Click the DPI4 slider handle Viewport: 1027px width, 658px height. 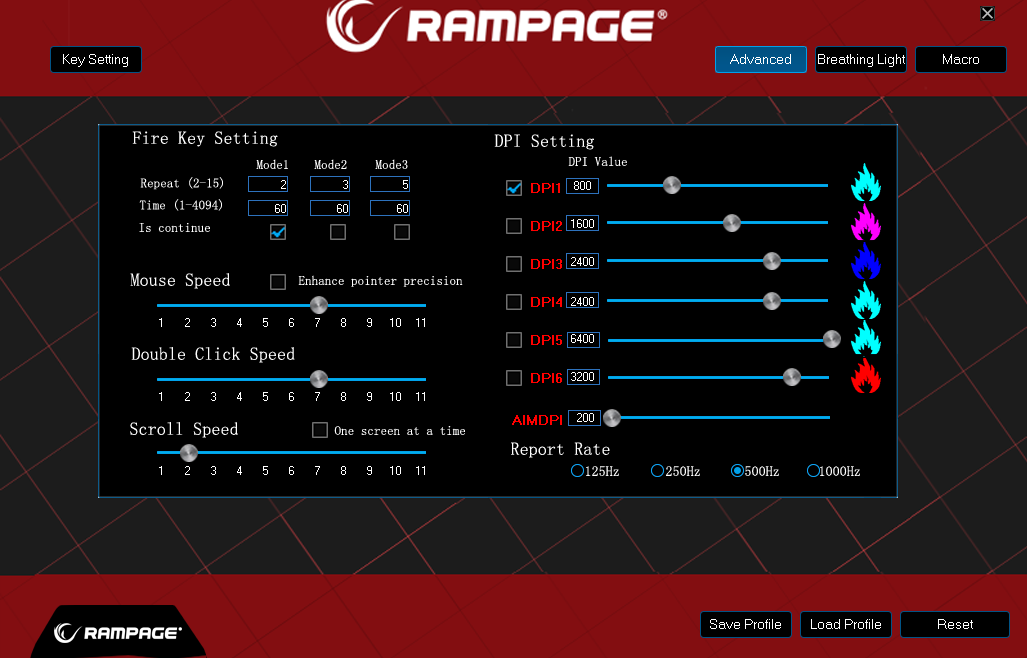coord(772,301)
